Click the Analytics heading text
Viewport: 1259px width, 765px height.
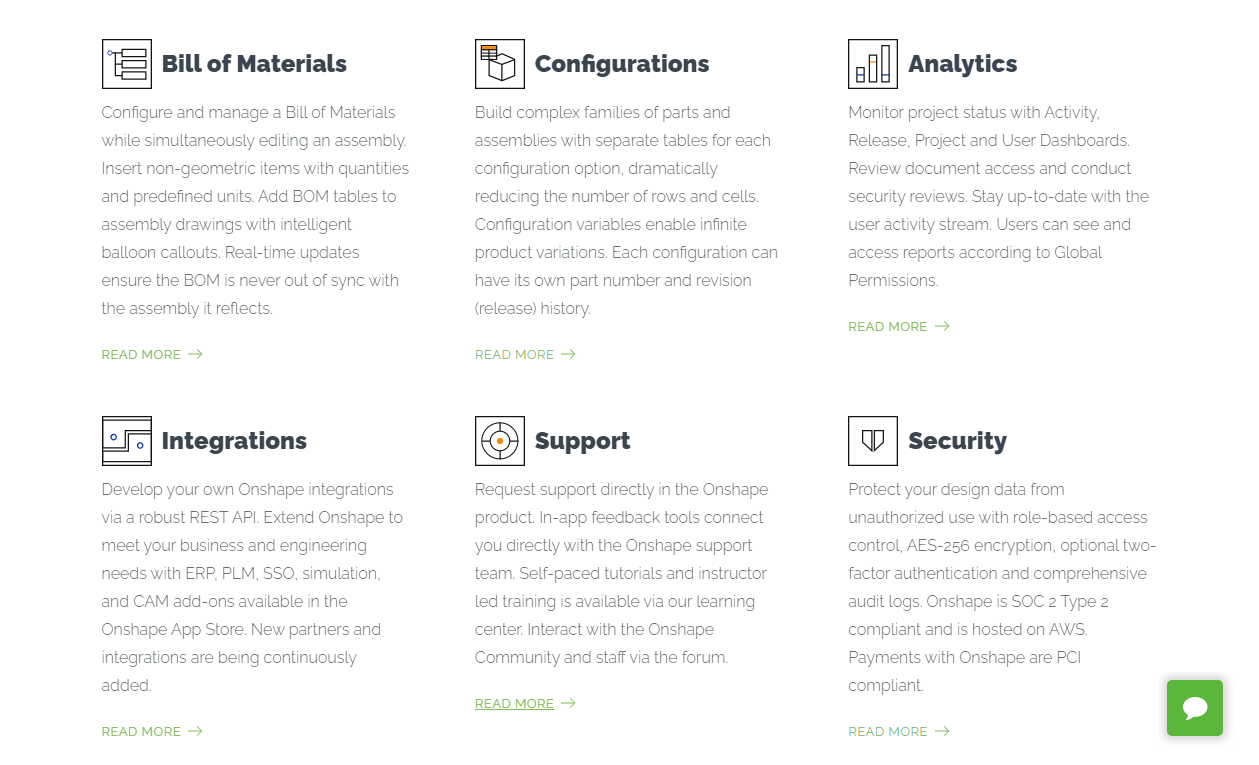[x=962, y=64]
